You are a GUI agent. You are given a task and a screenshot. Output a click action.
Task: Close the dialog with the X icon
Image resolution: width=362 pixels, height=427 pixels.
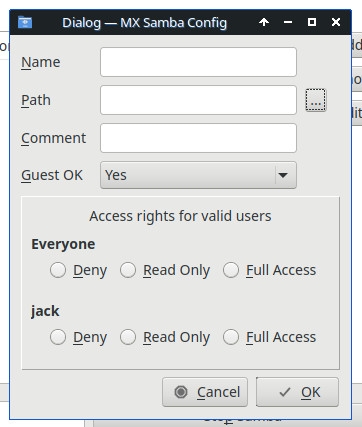click(336, 22)
